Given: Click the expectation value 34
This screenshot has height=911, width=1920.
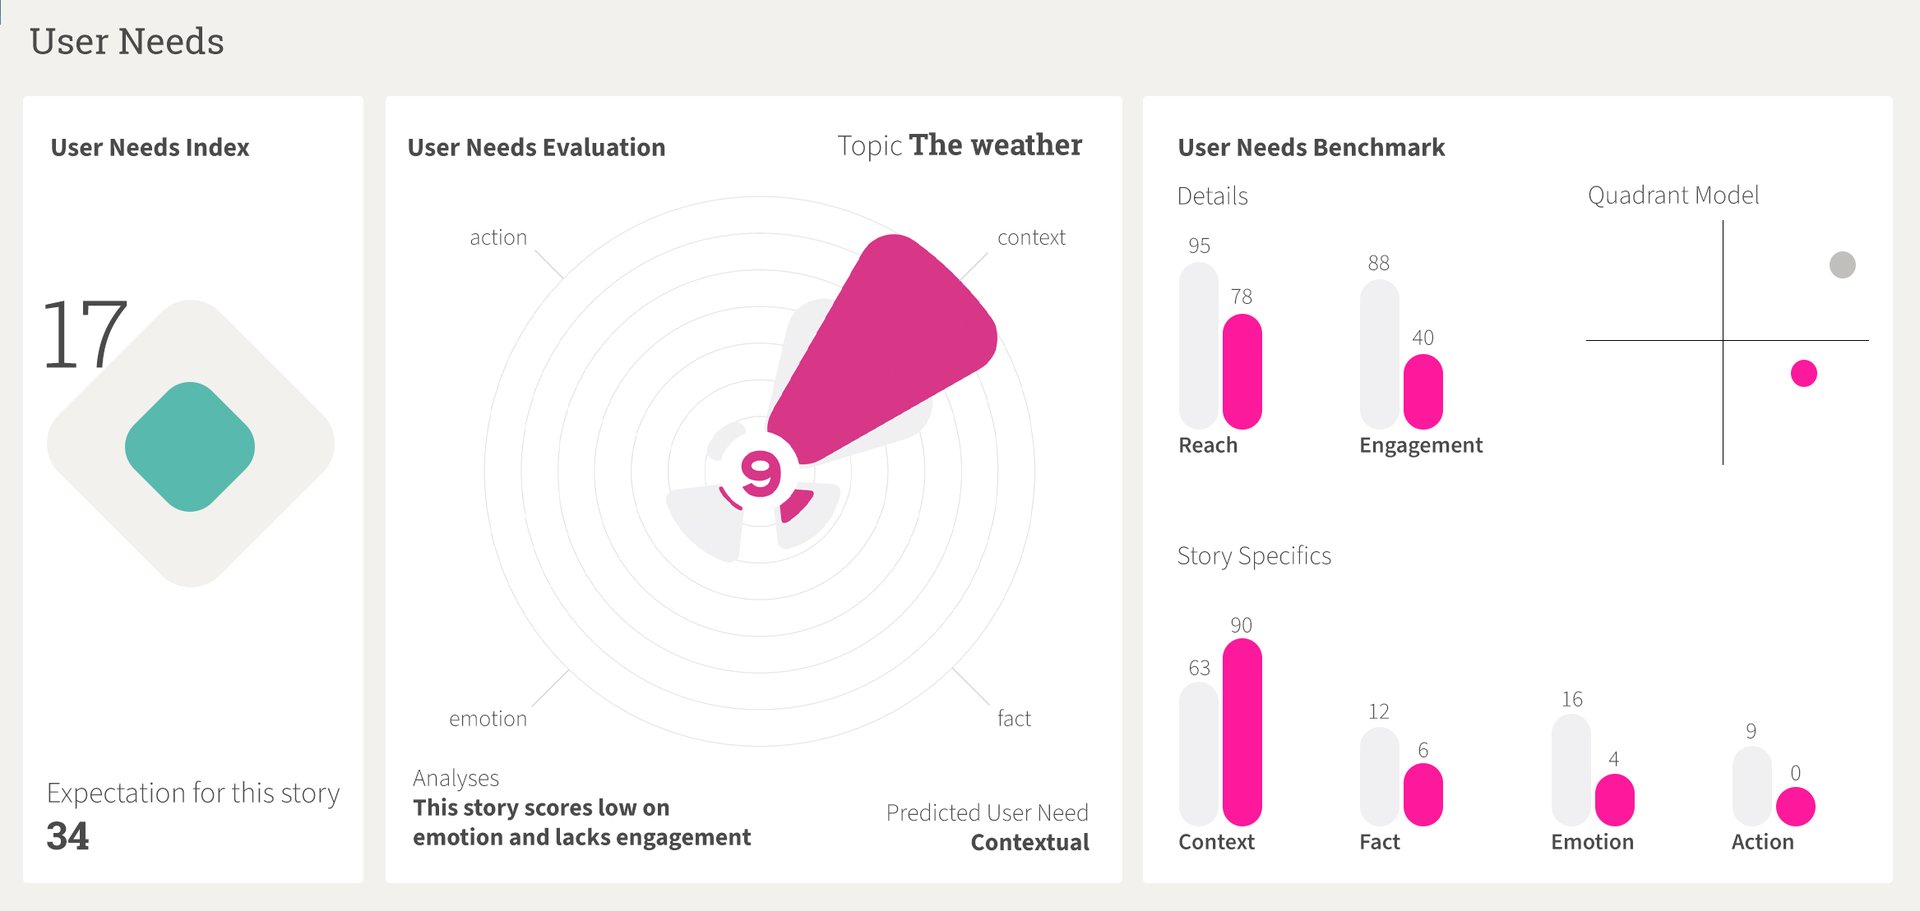Looking at the screenshot, I should (x=68, y=836).
